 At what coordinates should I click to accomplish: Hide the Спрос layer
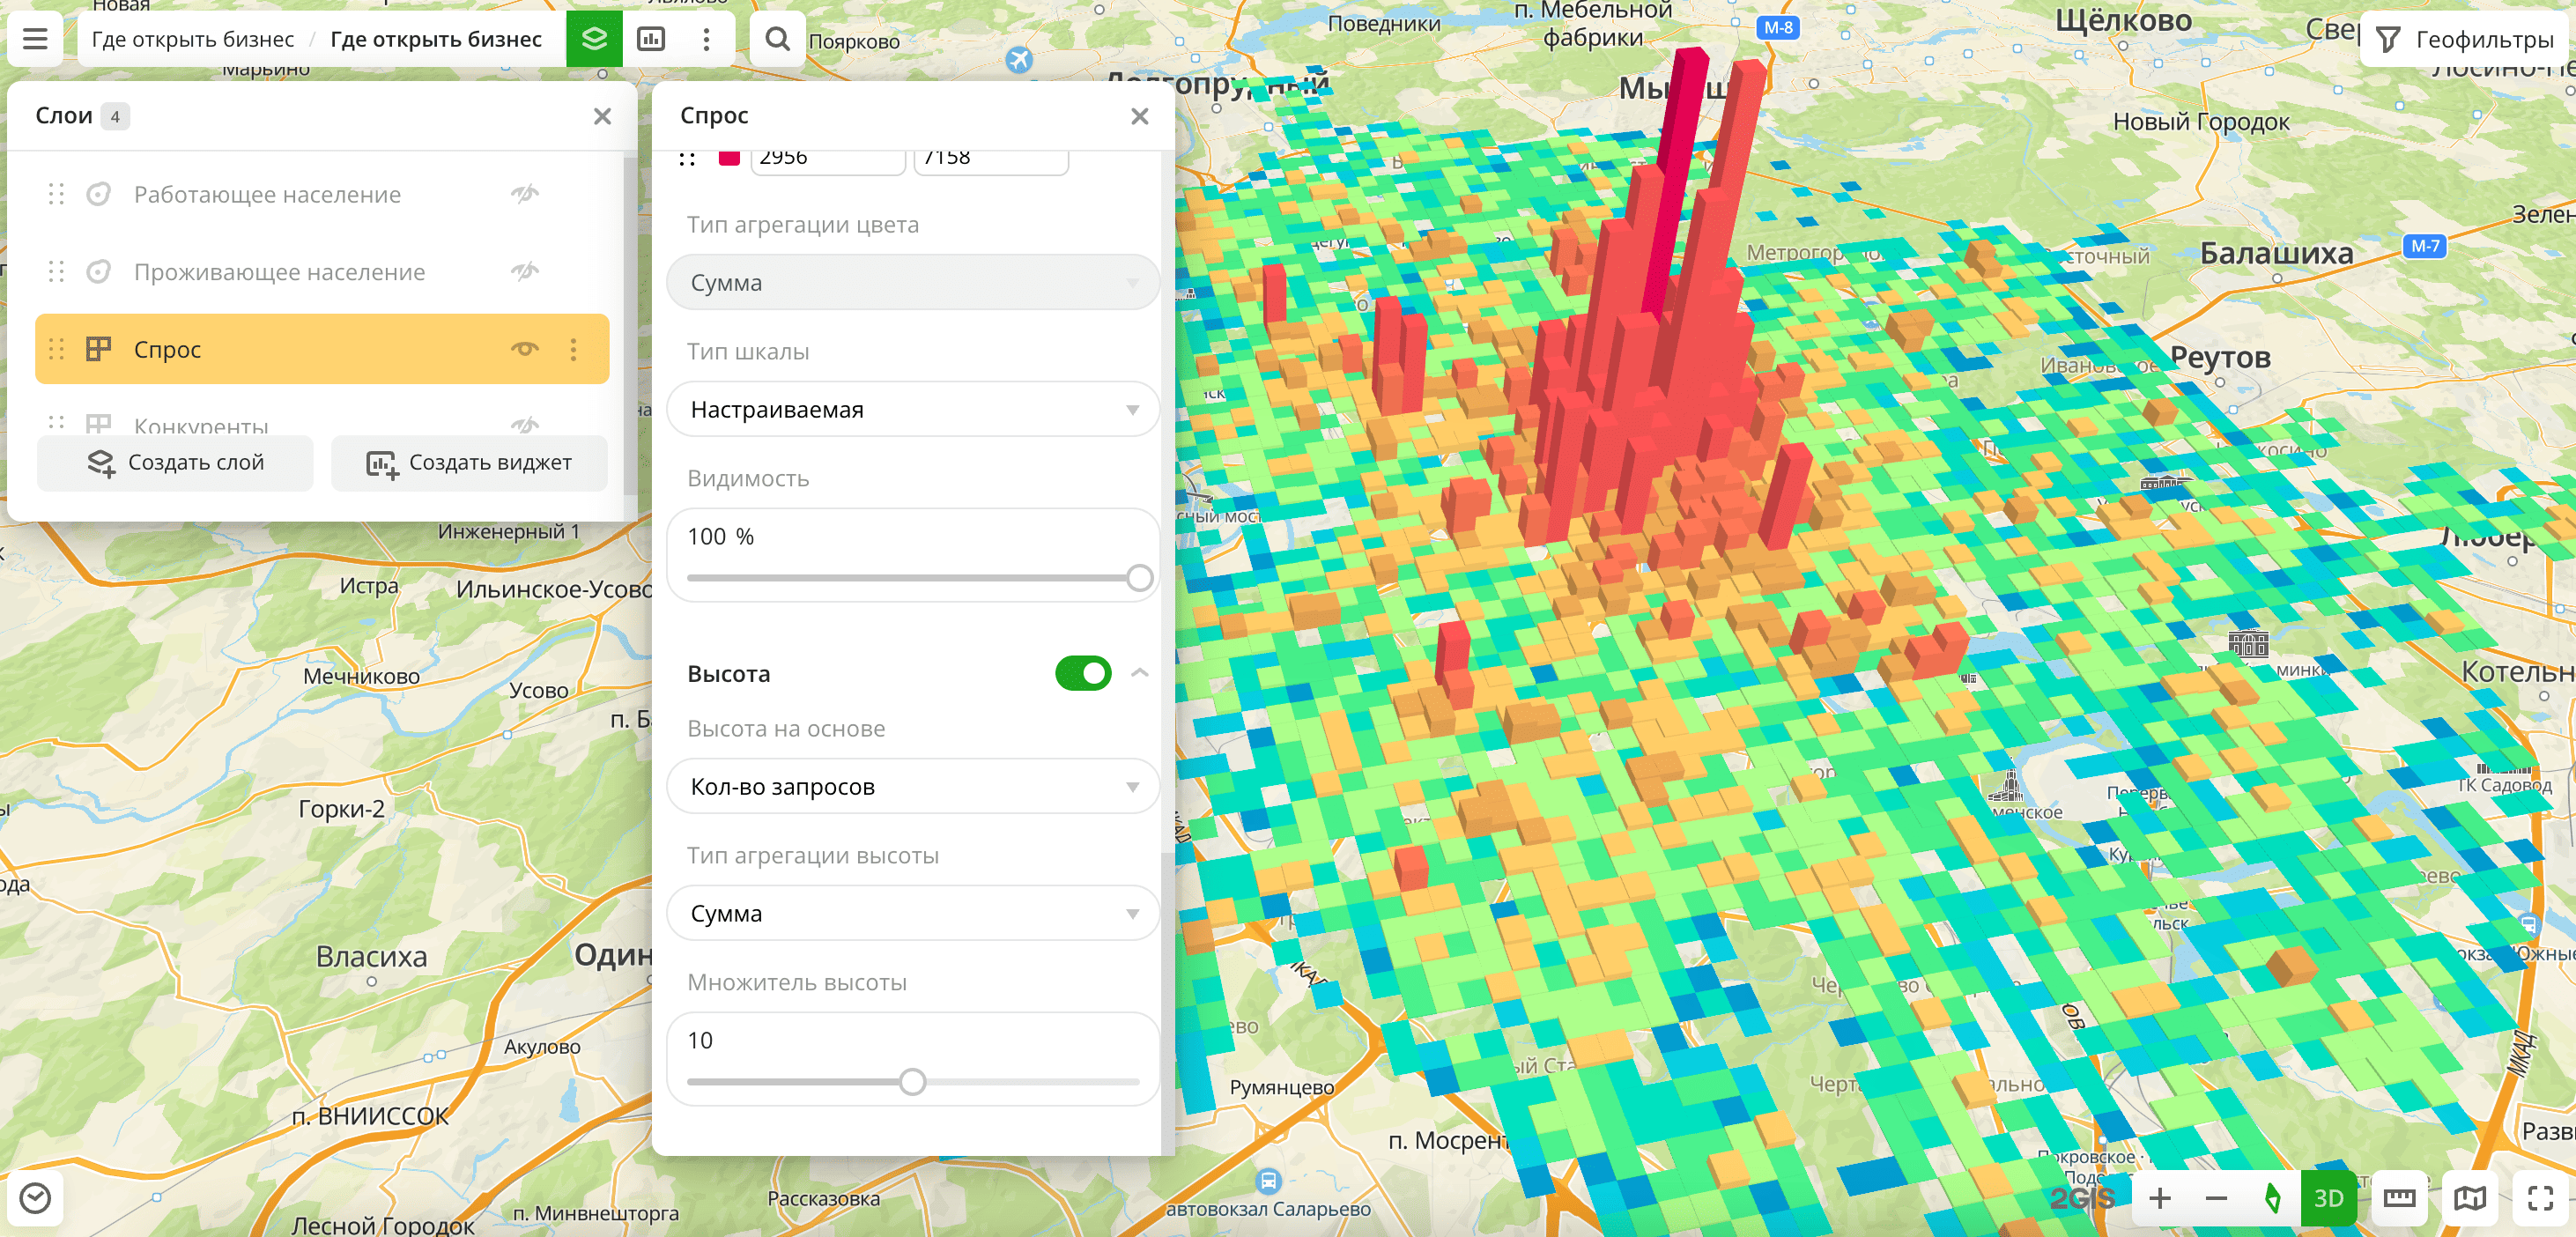[525, 349]
